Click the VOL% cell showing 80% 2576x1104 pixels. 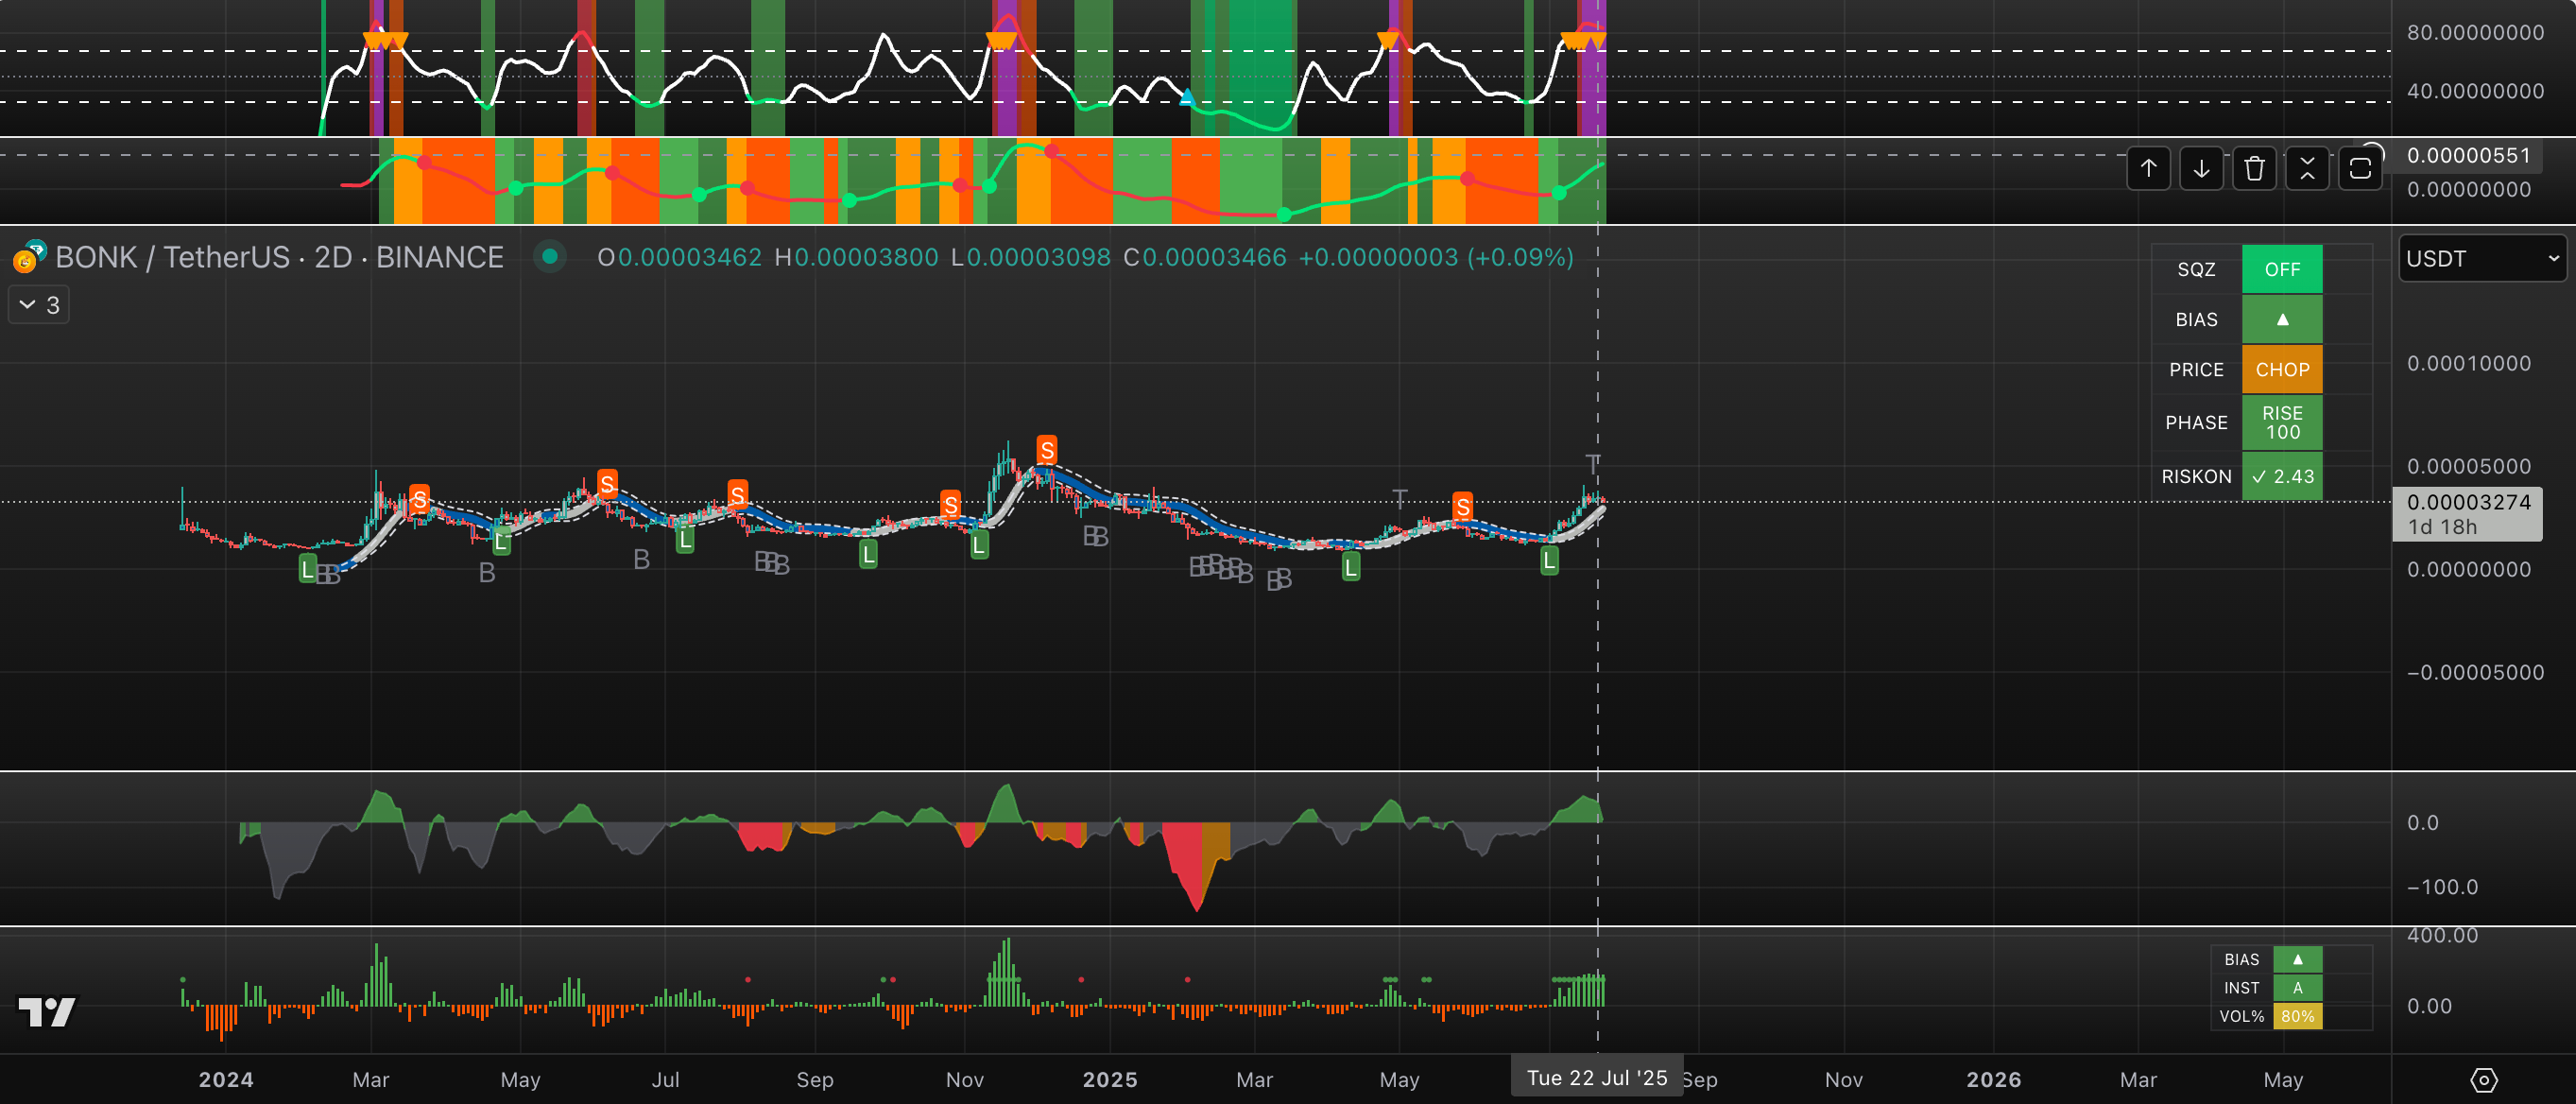2297,1016
